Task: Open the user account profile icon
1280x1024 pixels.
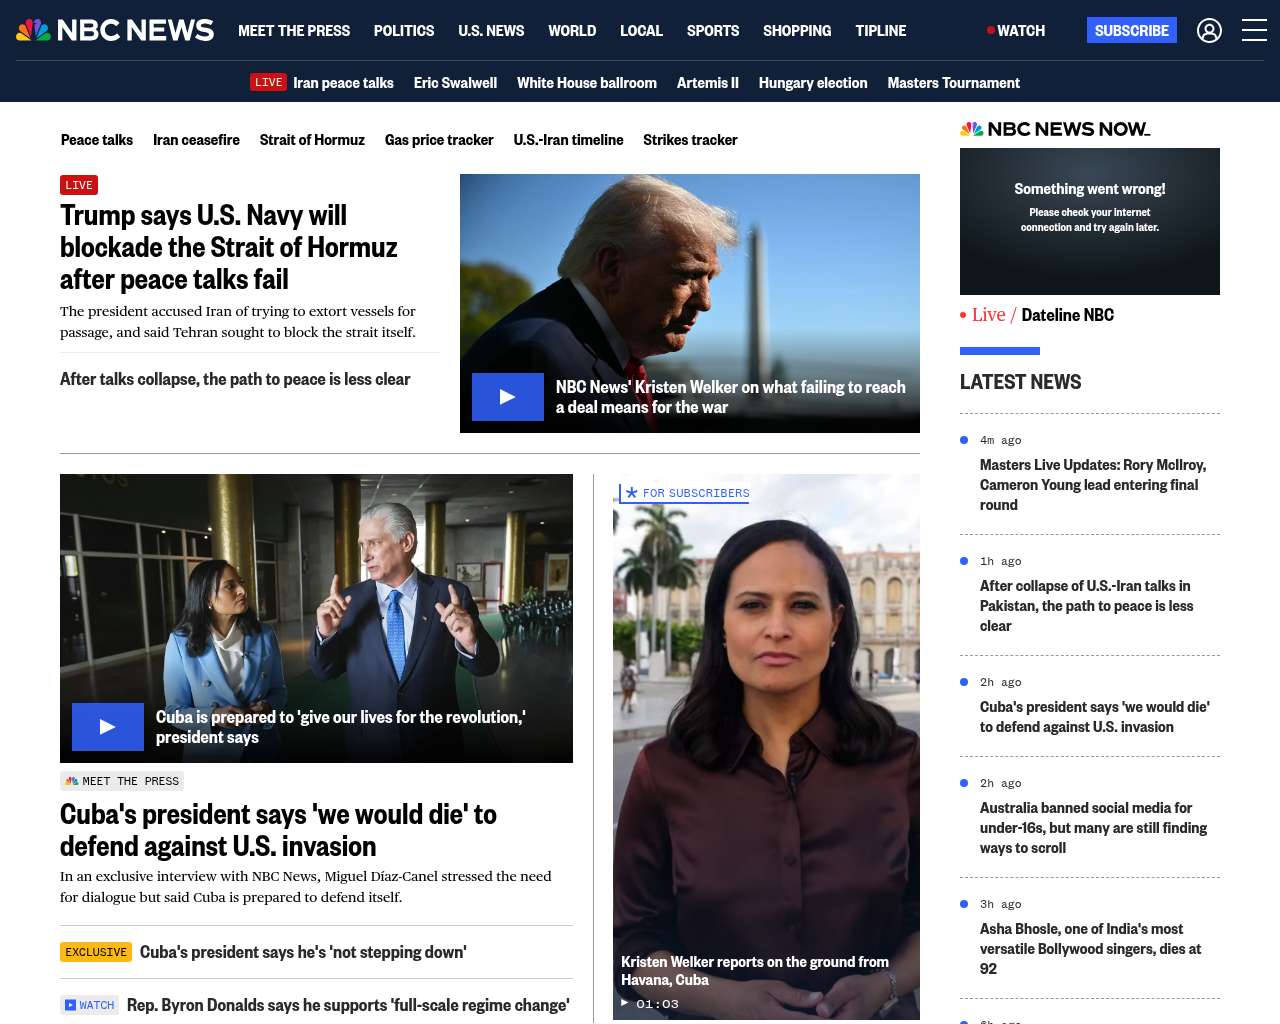Action: point(1209,31)
